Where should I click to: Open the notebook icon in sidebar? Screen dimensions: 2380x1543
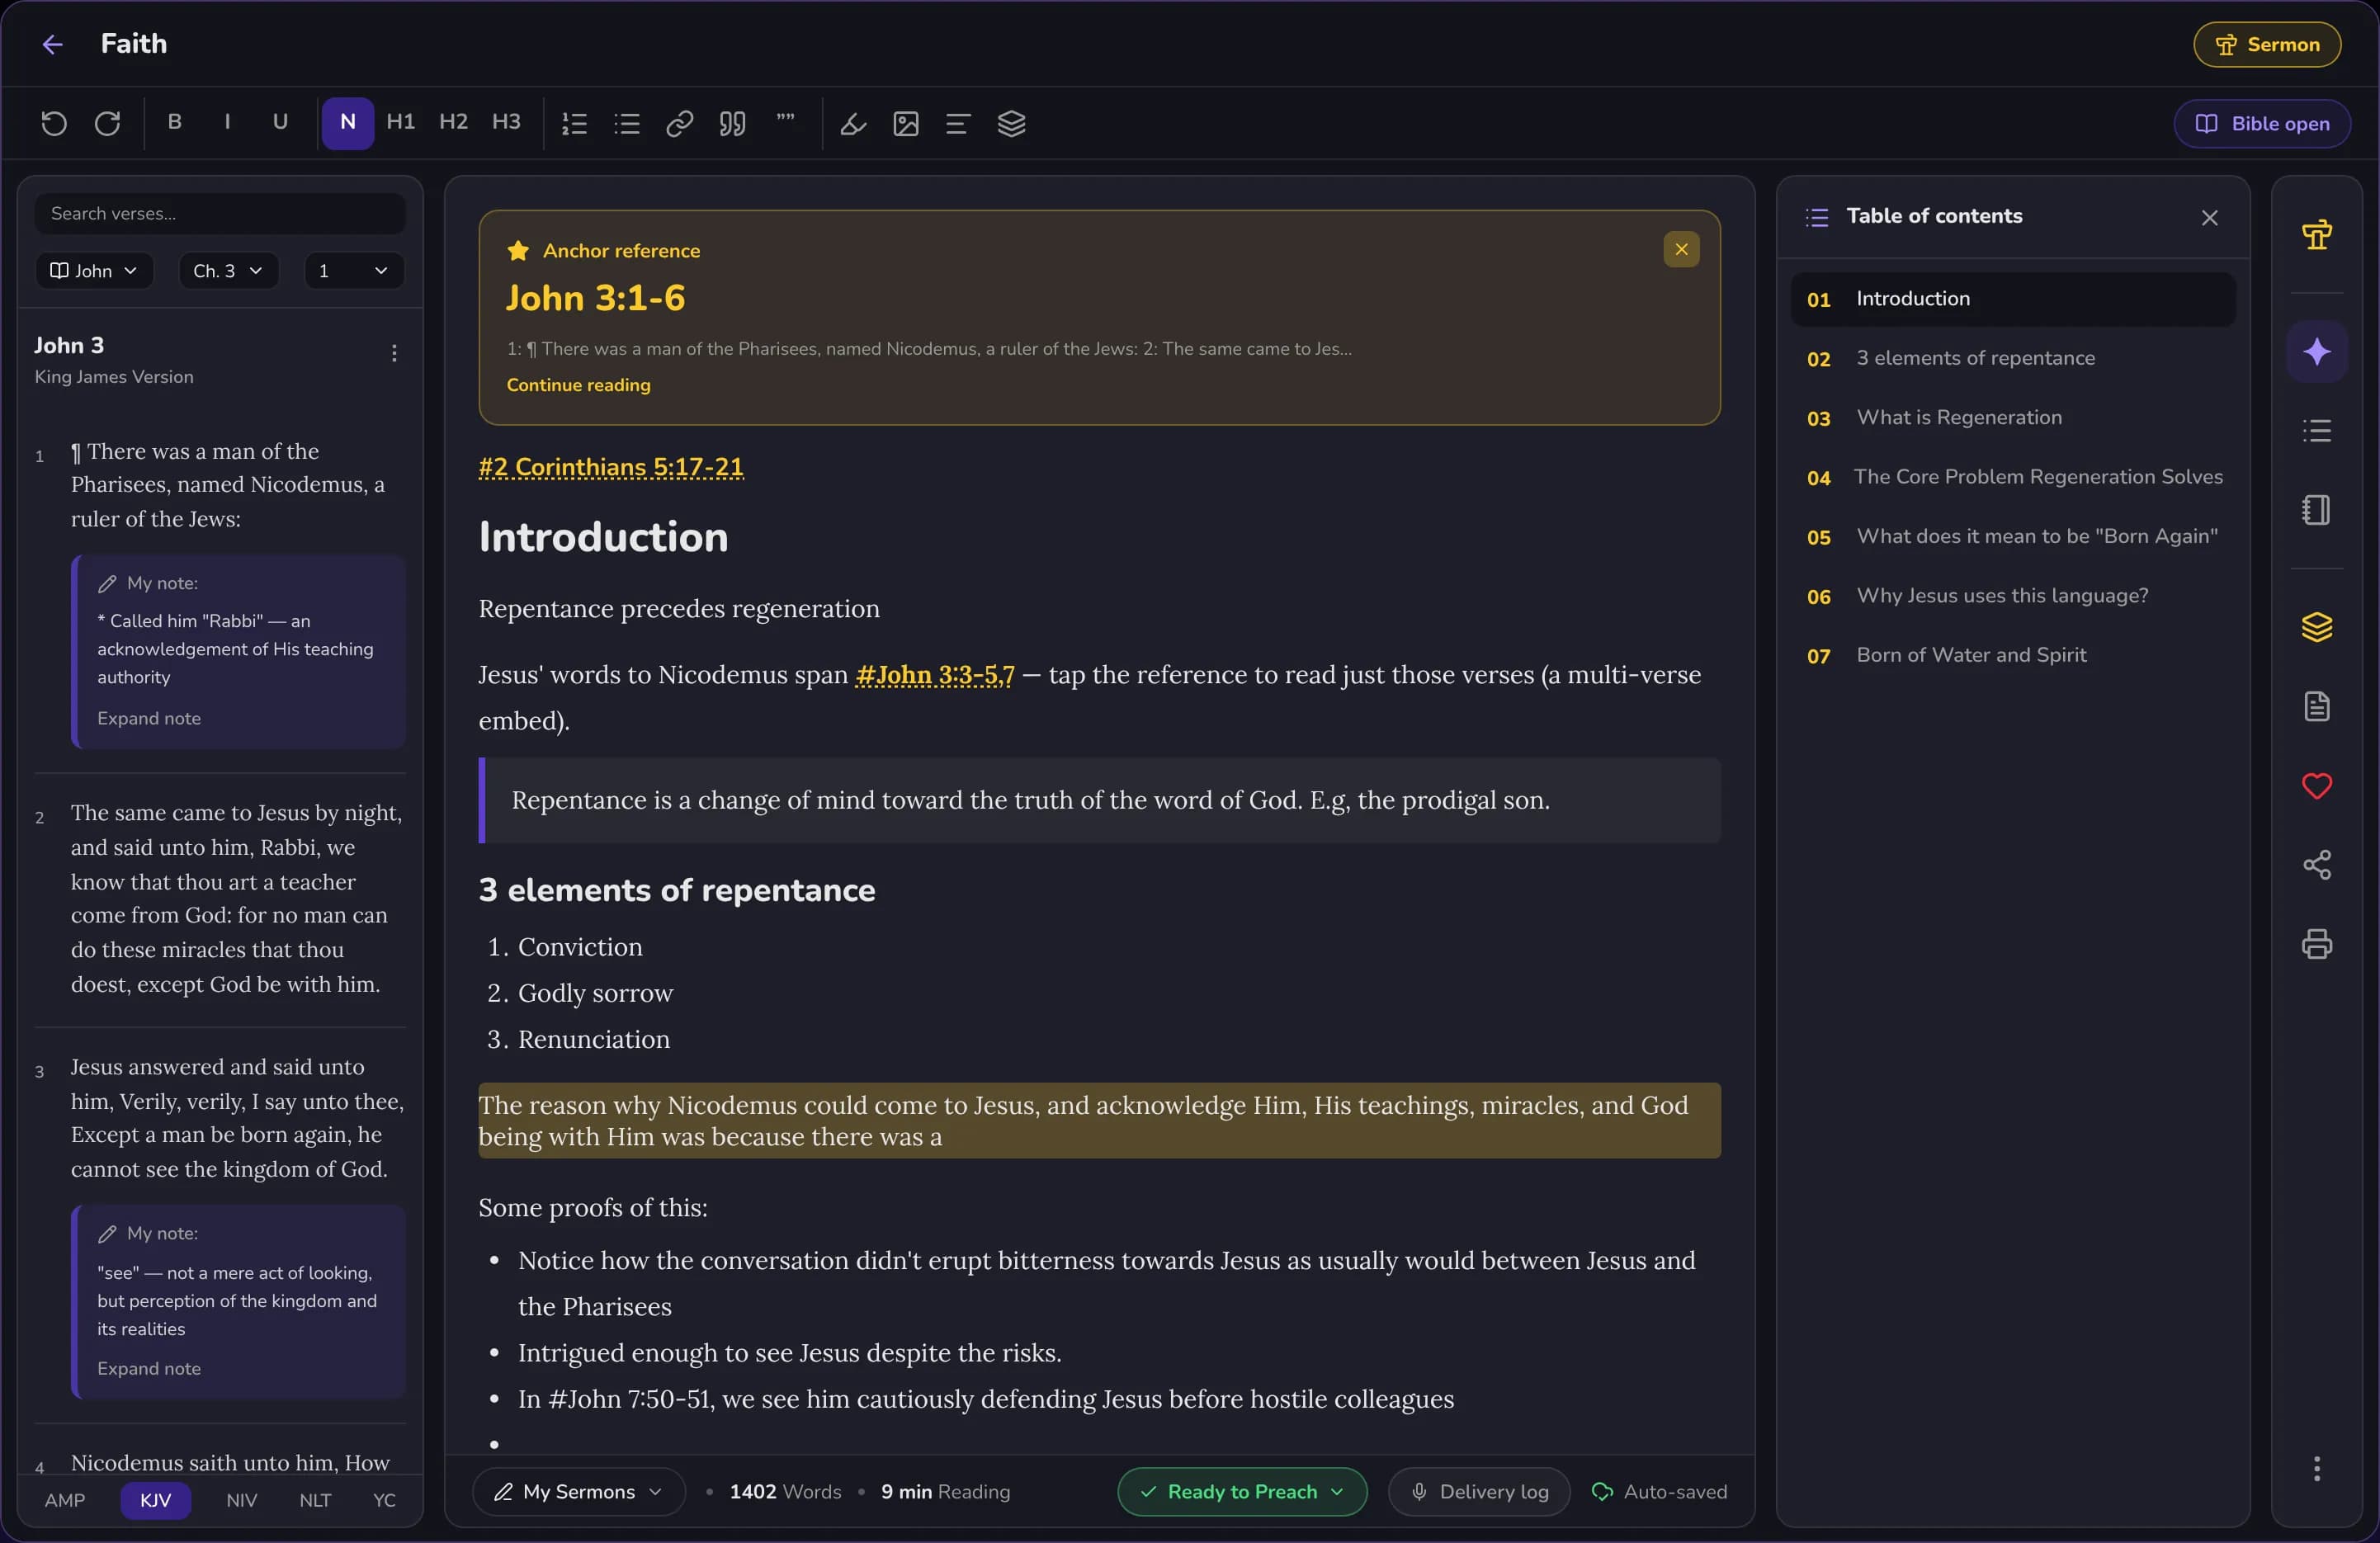coord(2317,510)
